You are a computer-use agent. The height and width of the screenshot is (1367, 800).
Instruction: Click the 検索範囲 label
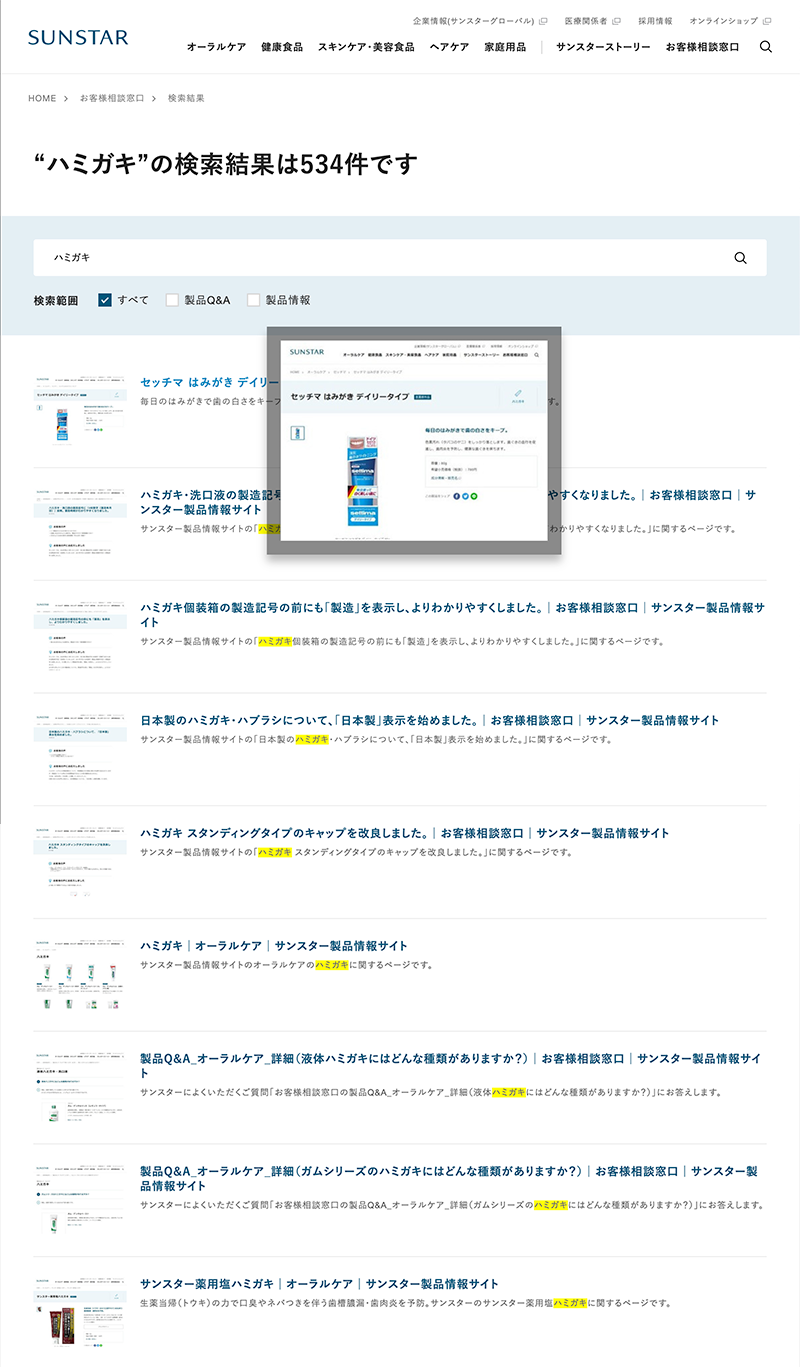click(56, 300)
